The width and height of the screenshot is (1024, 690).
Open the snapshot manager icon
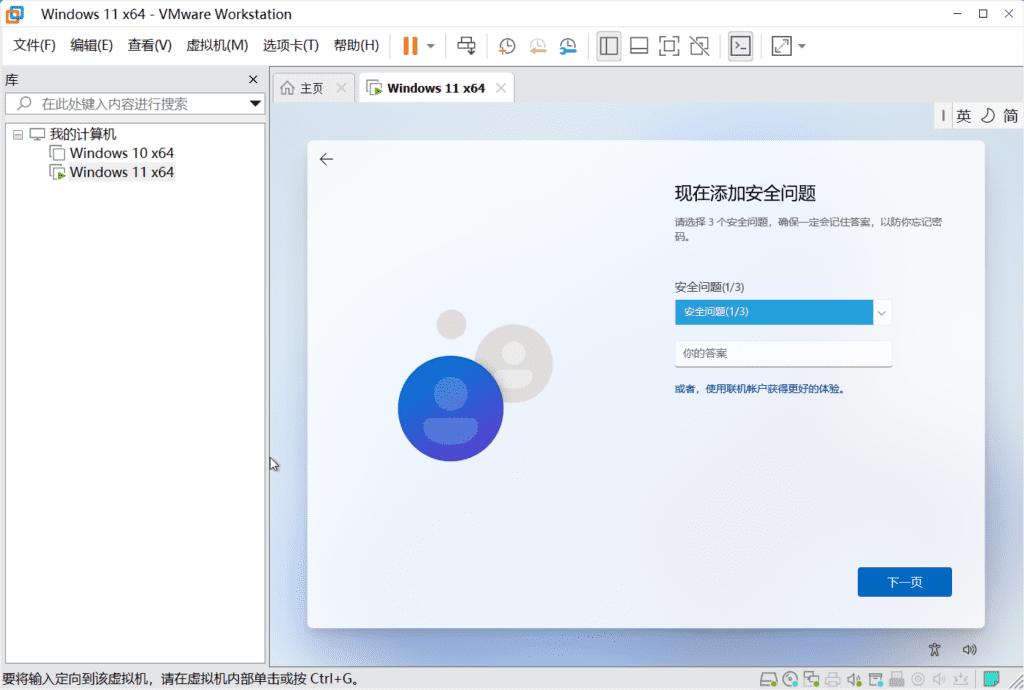point(568,46)
